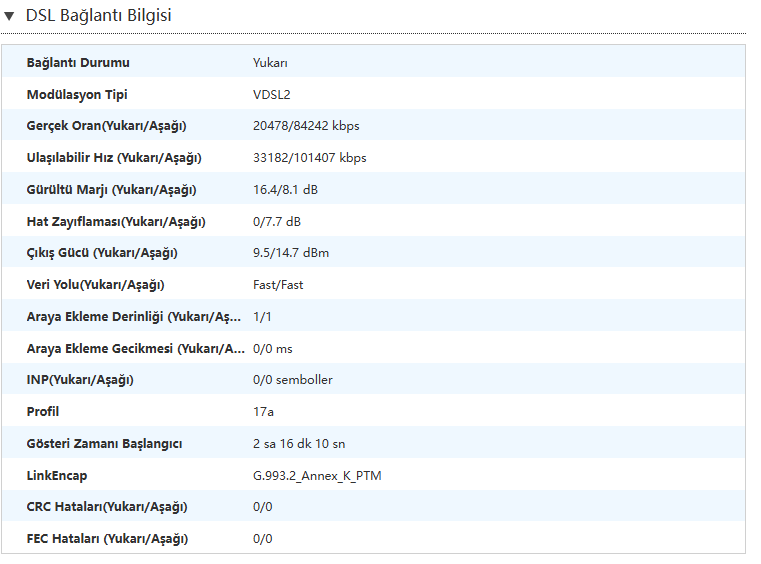Select the LinkEncap label

pos(57,476)
